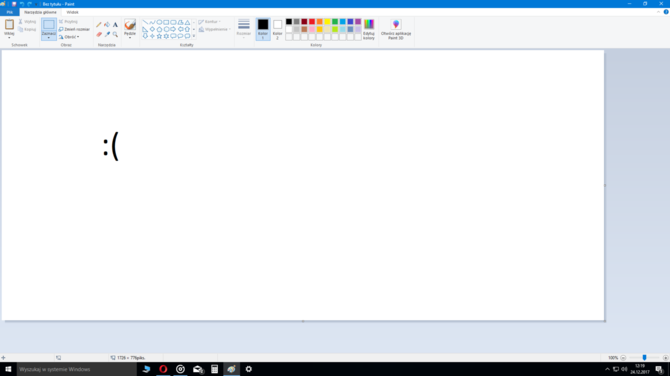Screen dimensions: 670x376
Task: Click zoom out minus button
Action: [623, 358]
